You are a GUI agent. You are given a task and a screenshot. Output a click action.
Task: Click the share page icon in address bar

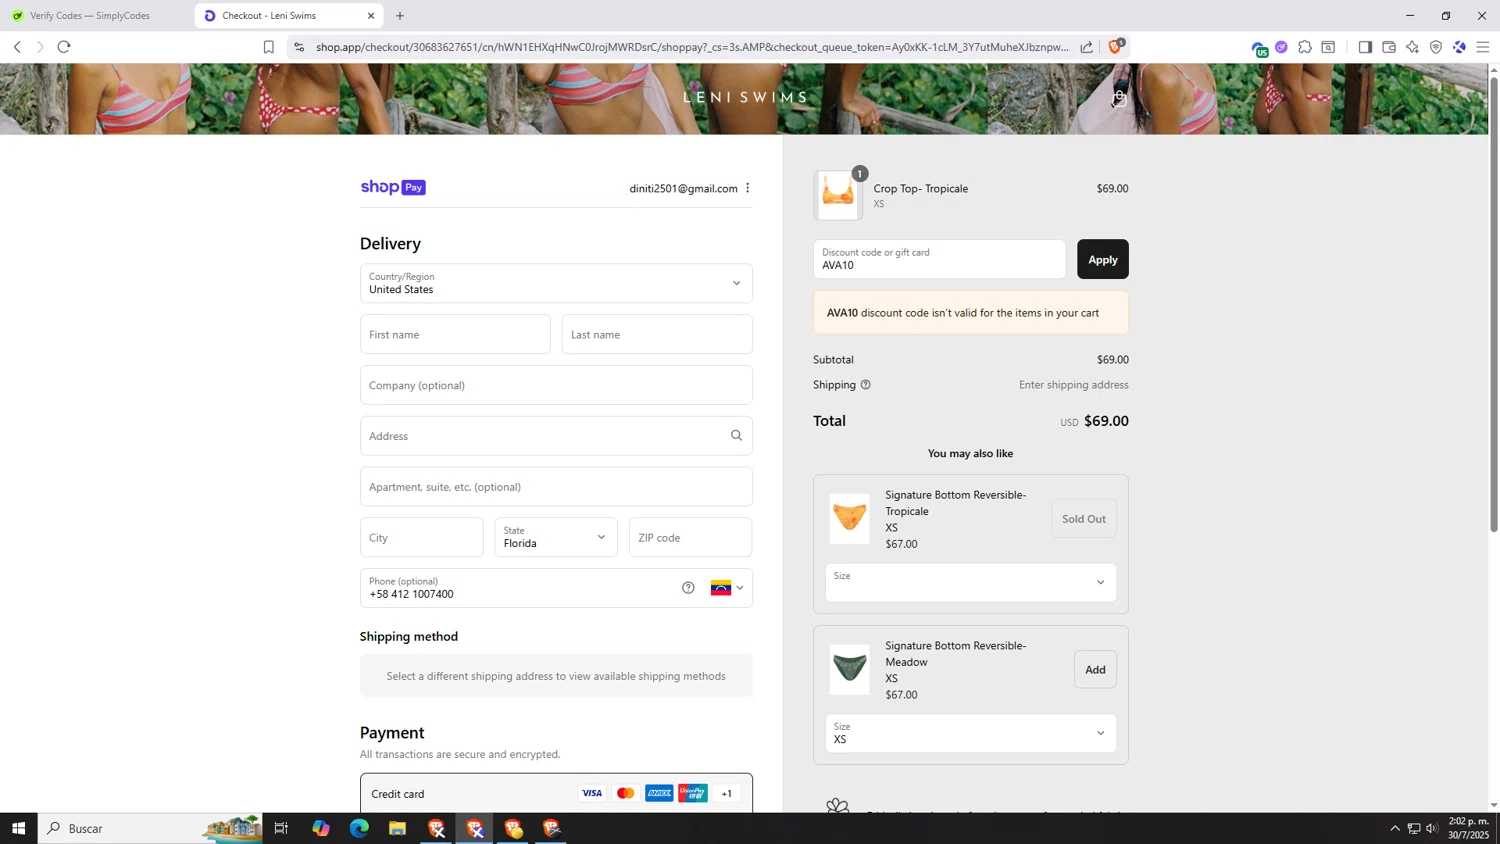click(1086, 47)
